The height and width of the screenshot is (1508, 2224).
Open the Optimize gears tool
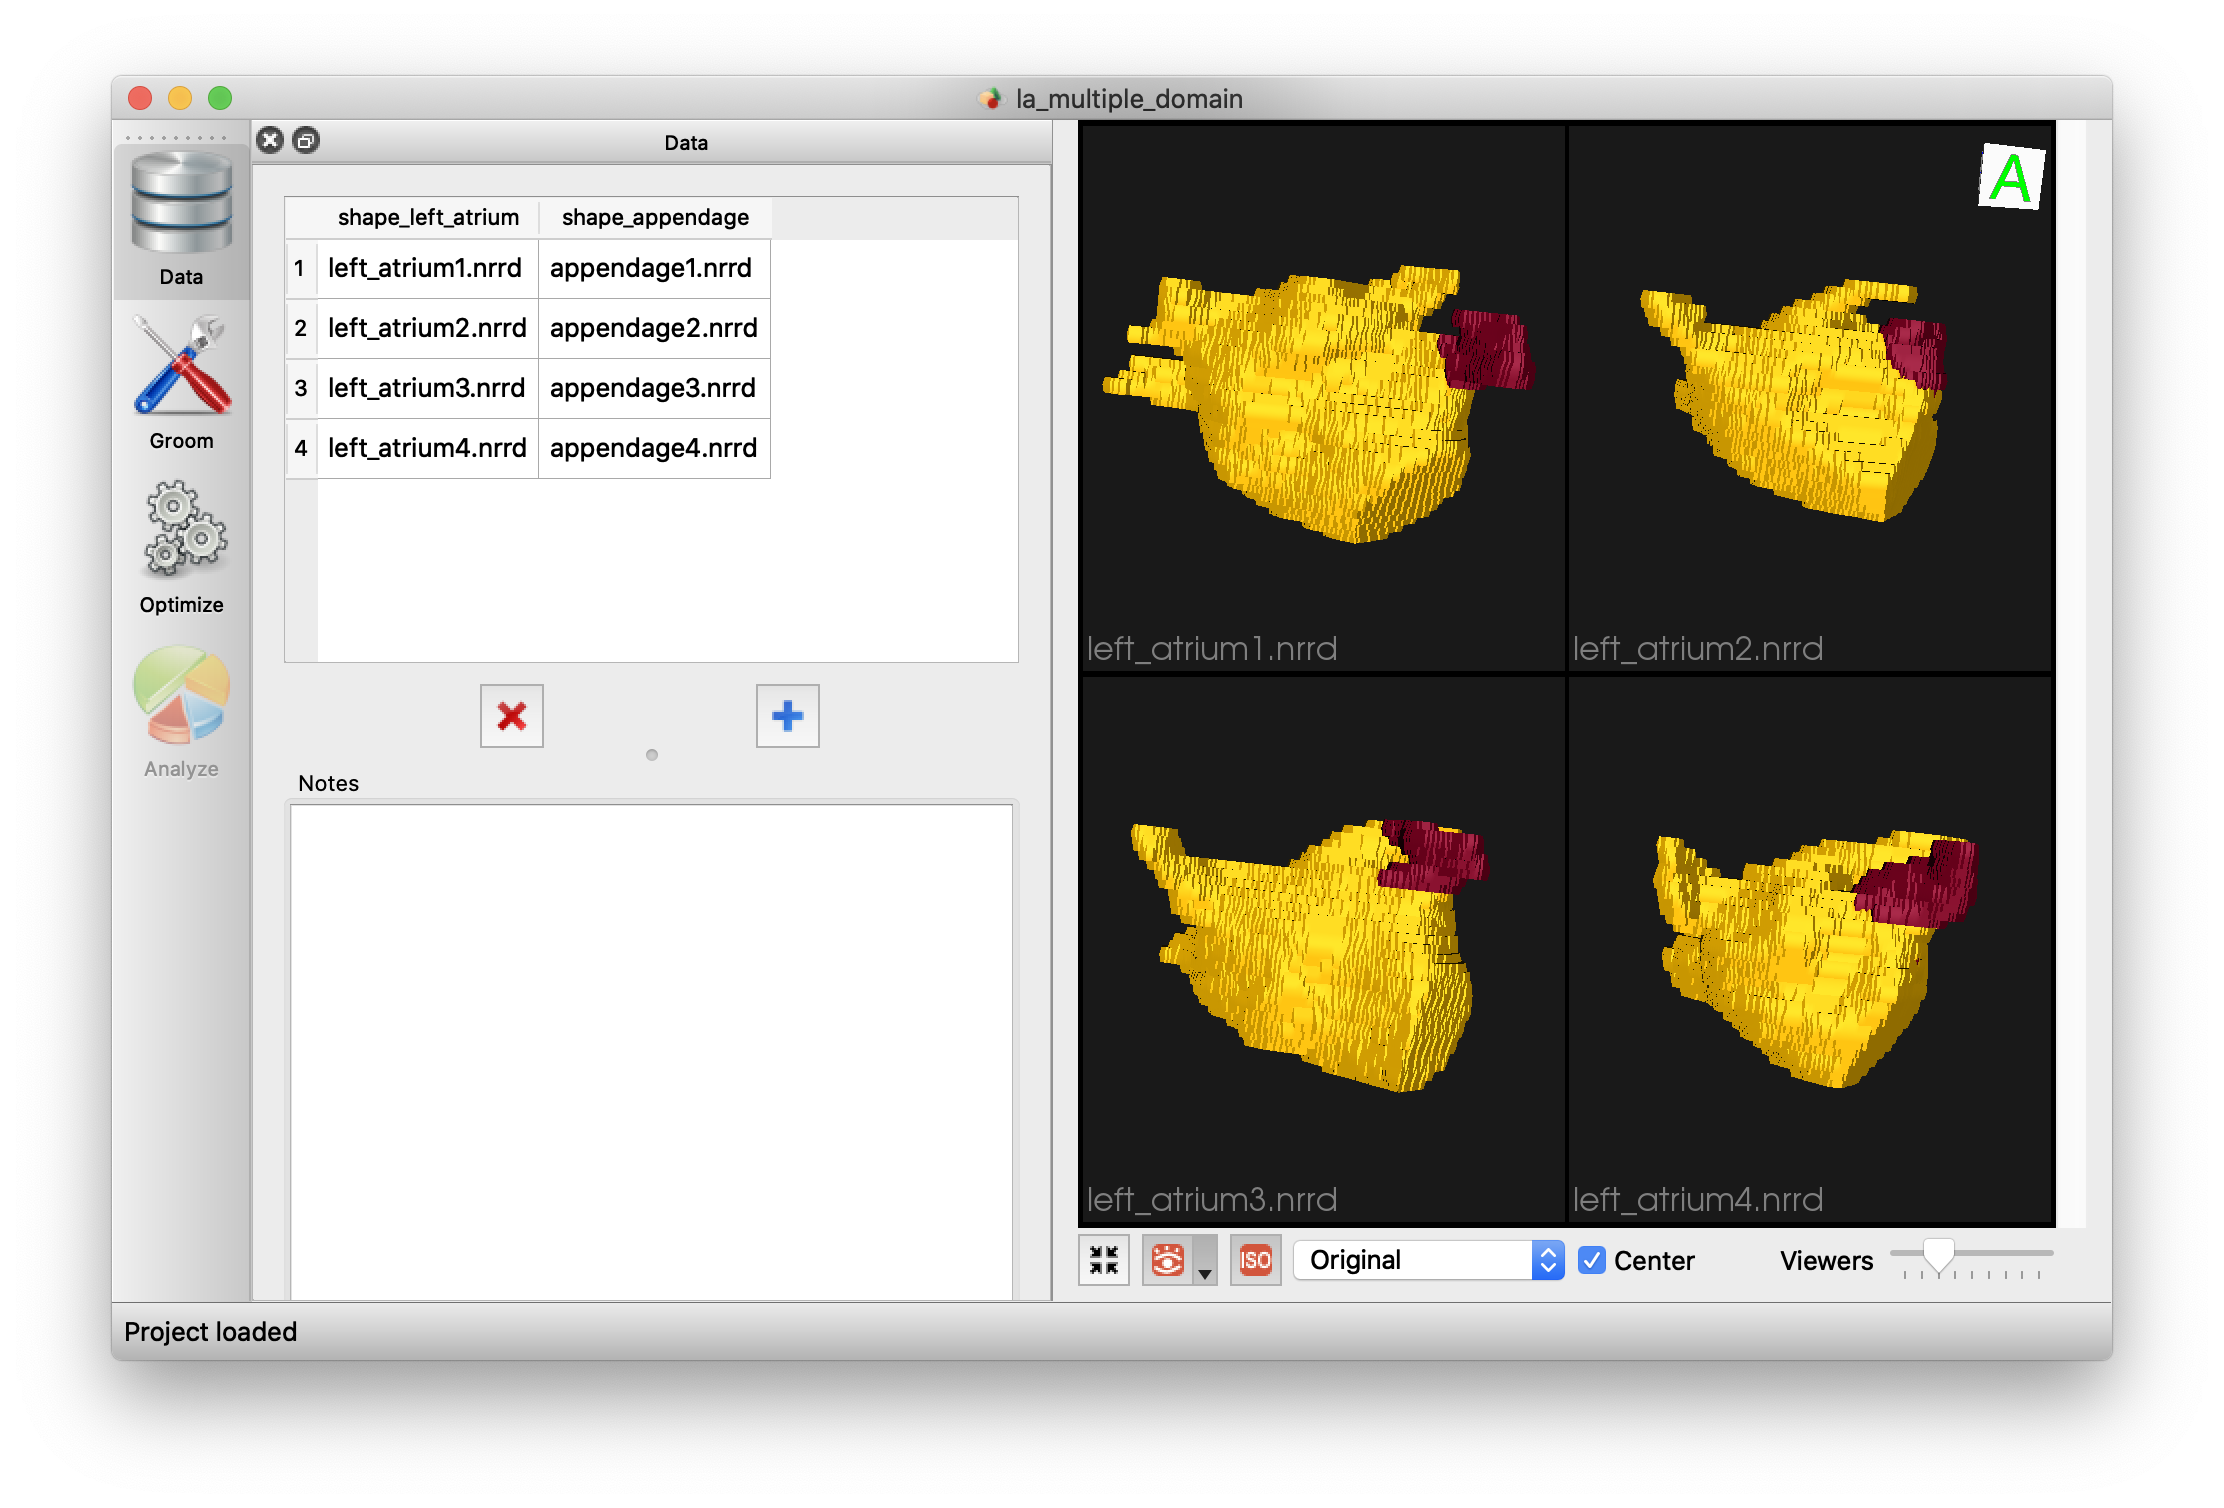pyautogui.click(x=181, y=547)
